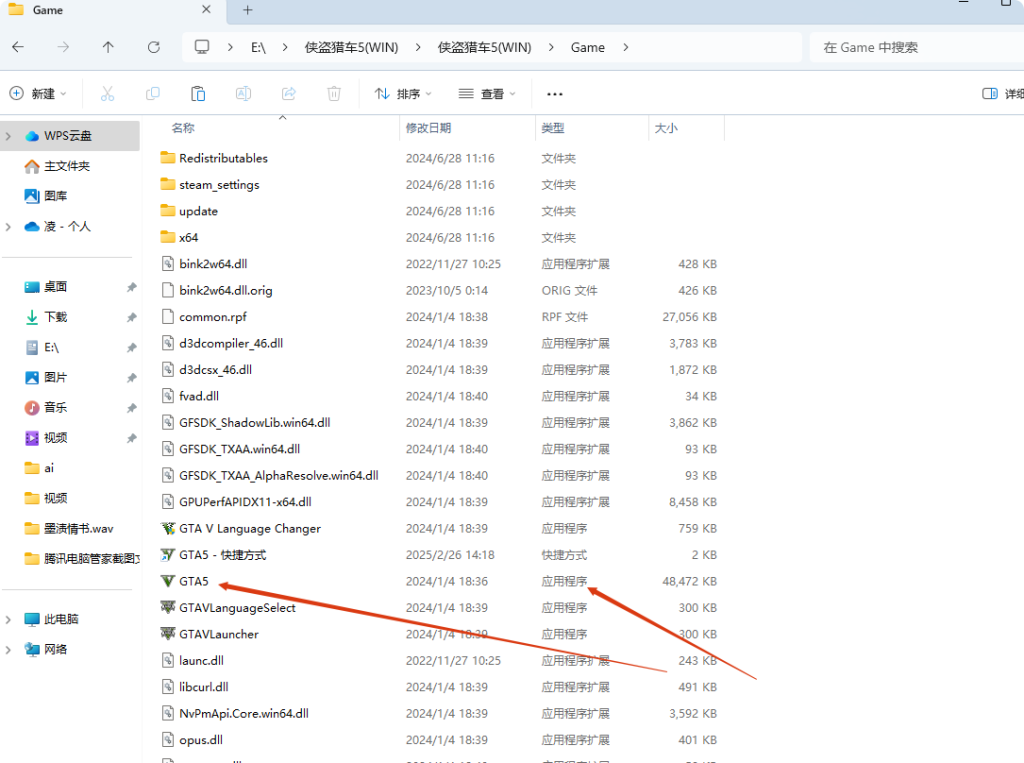Click the share icon in toolbar
1024x763 pixels.
coord(289,93)
